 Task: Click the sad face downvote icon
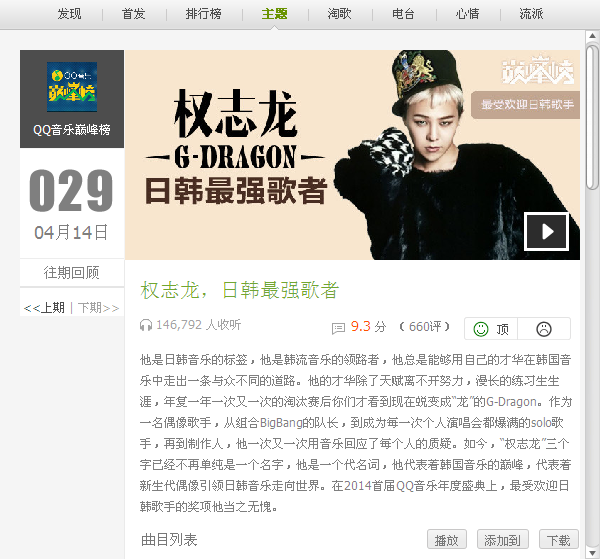pyautogui.click(x=544, y=329)
